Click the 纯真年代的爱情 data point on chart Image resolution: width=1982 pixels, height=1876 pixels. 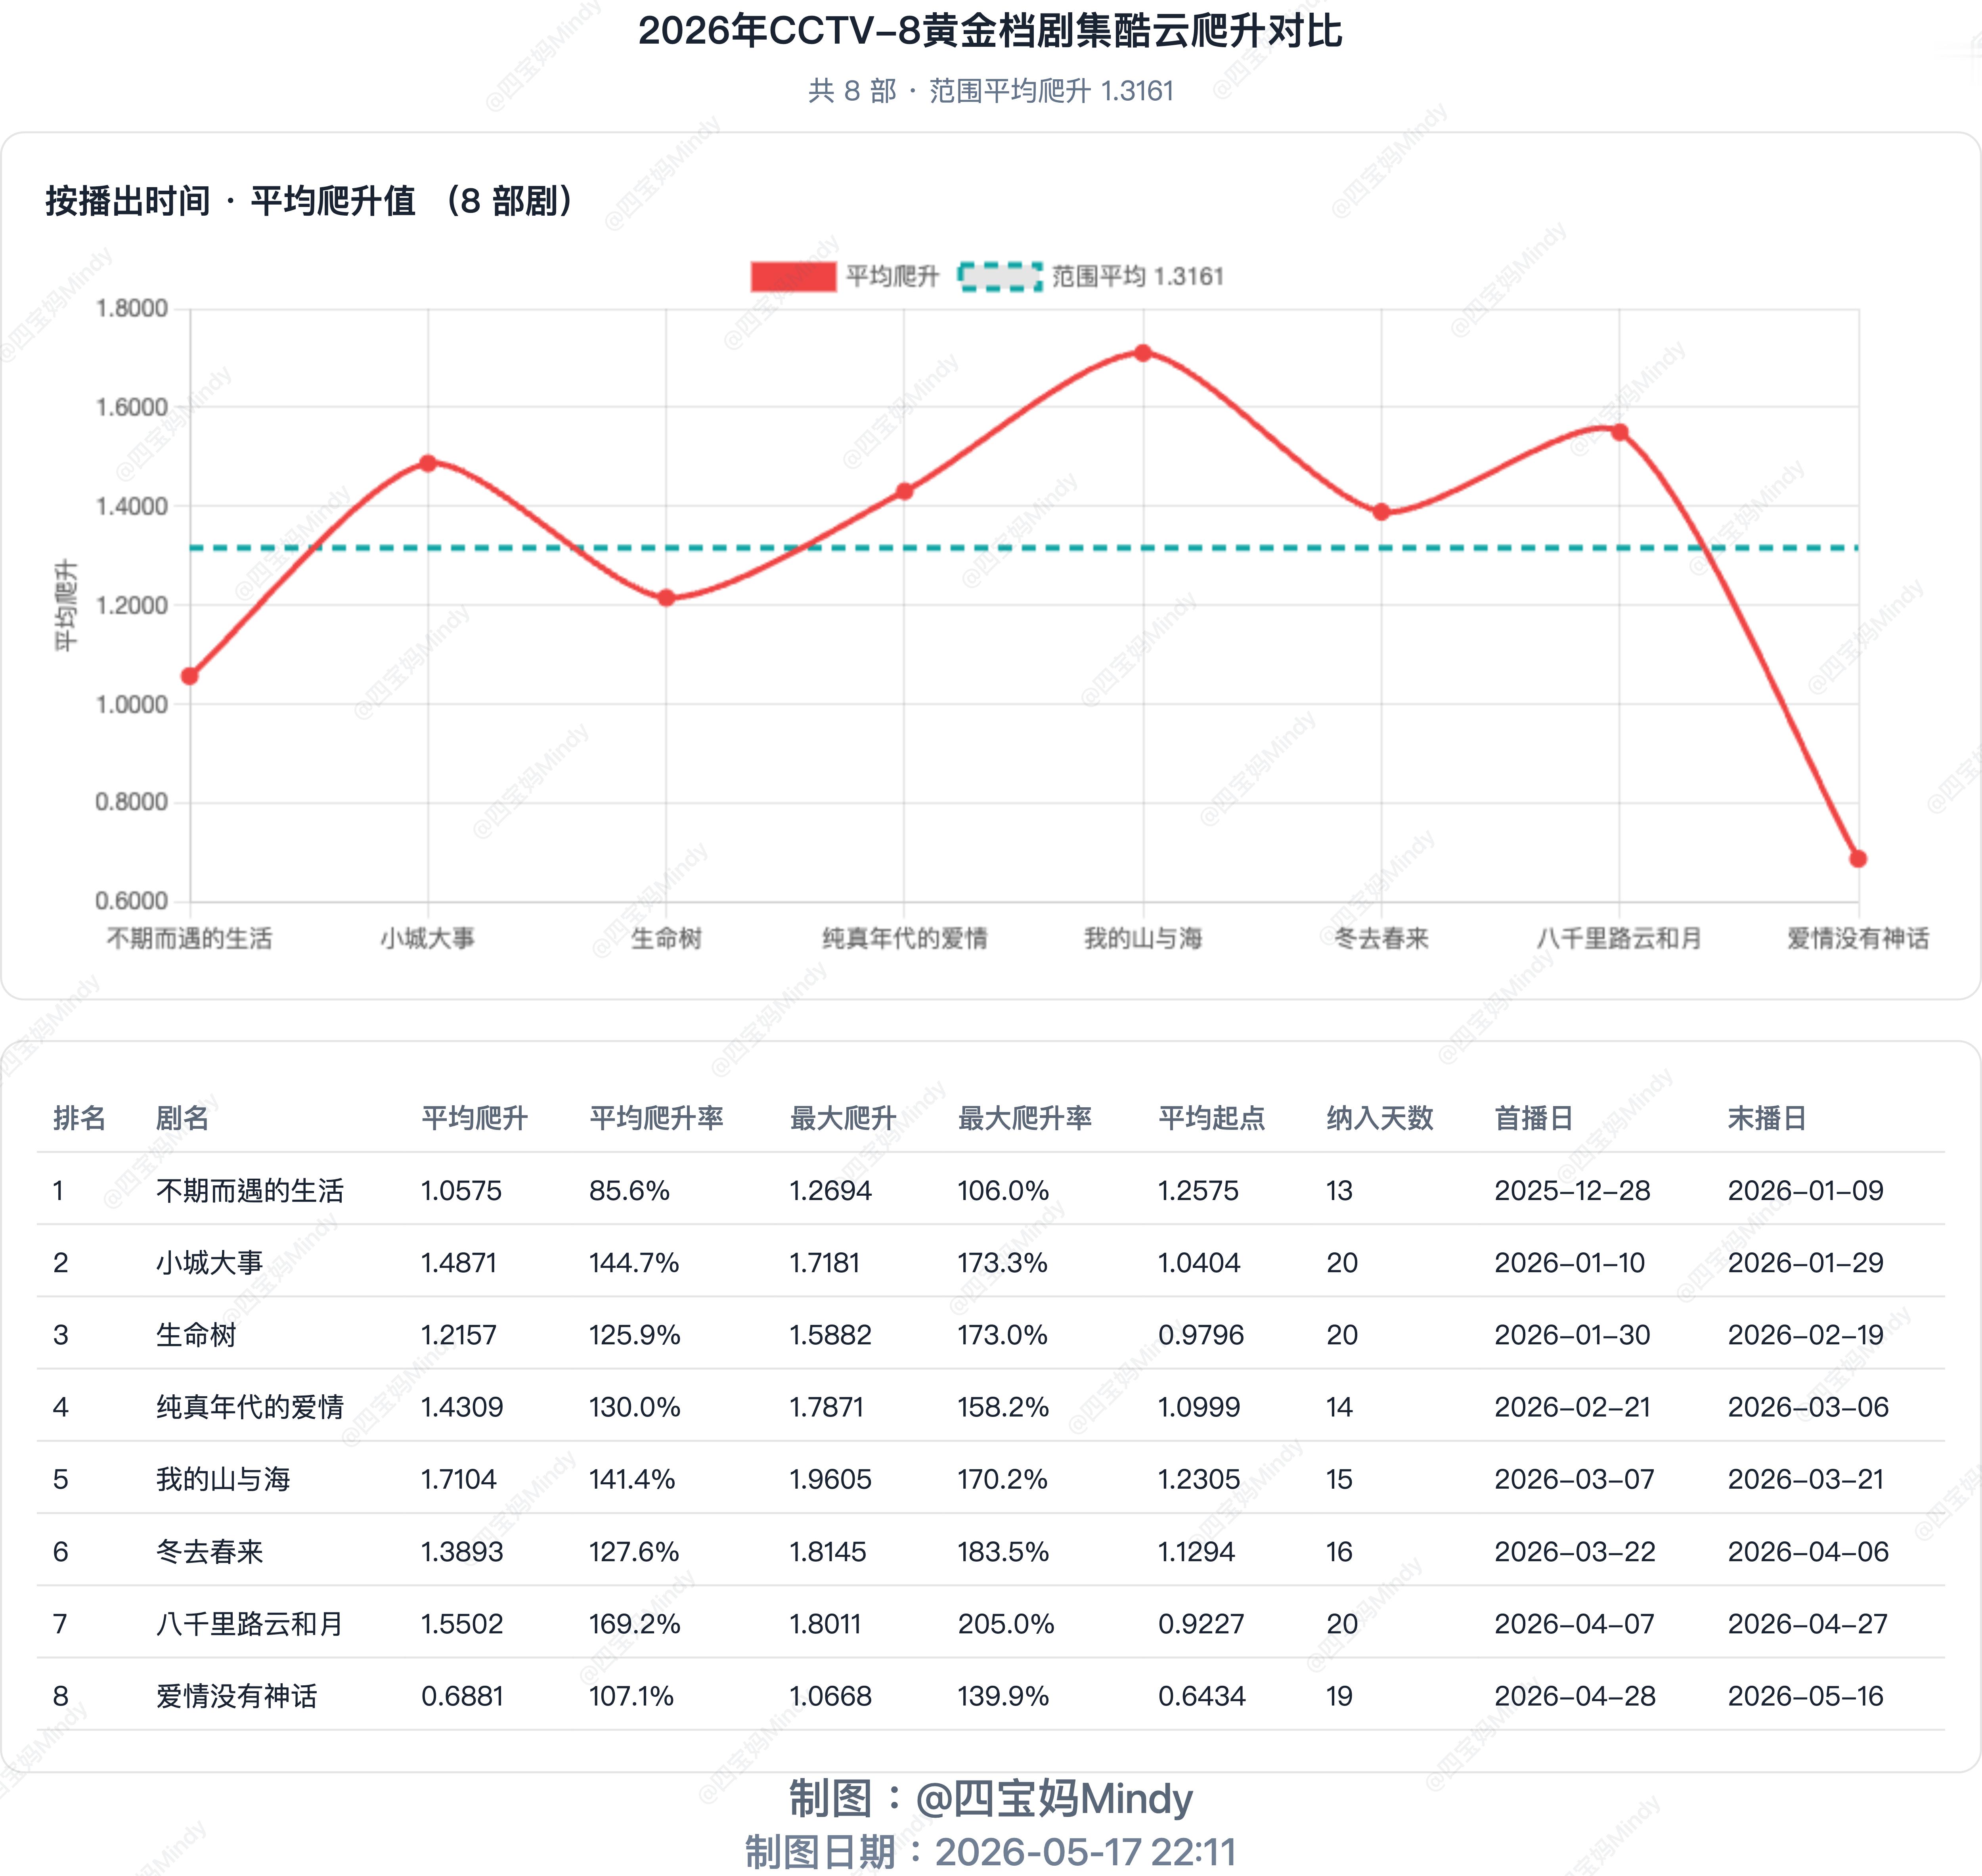point(904,491)
